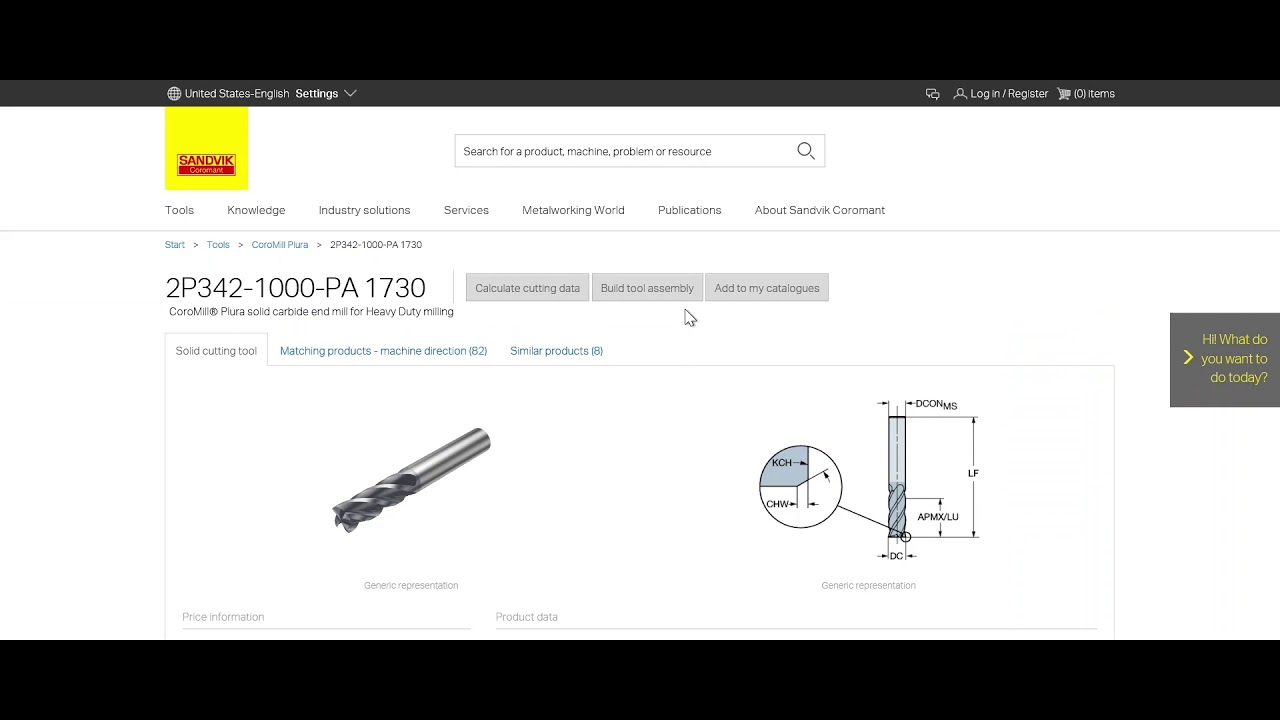
Task: Click the product title 2P342-1000-PA 1730
Action: [295, 288]
